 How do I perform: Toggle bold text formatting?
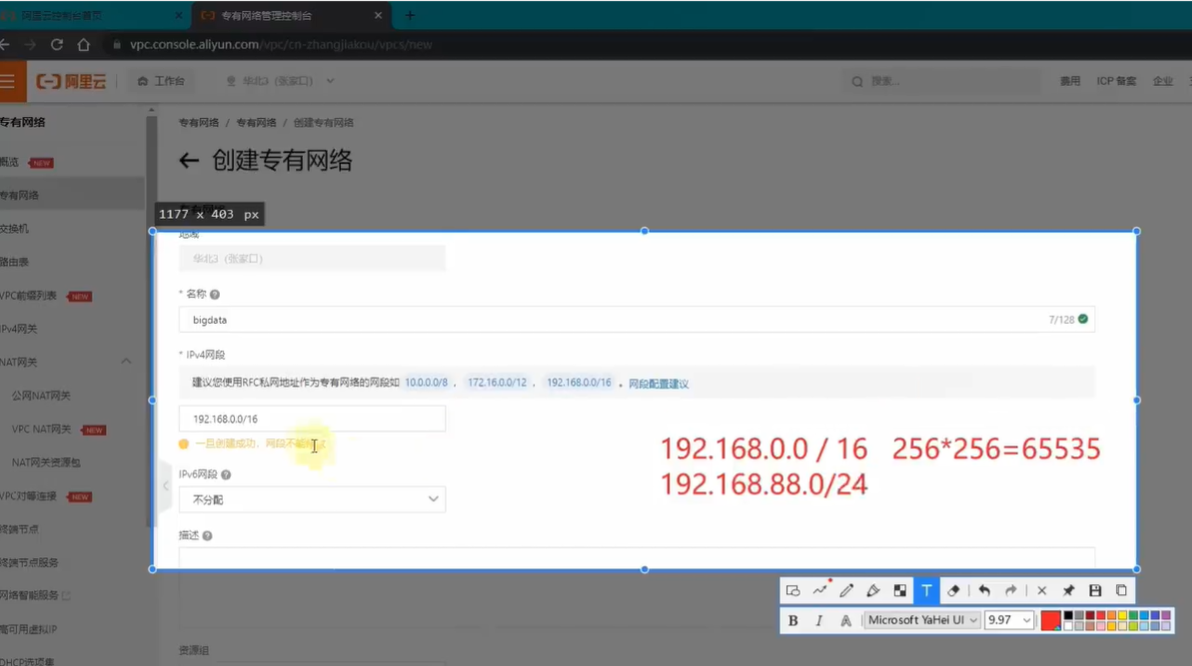click(x=793, y=620)
